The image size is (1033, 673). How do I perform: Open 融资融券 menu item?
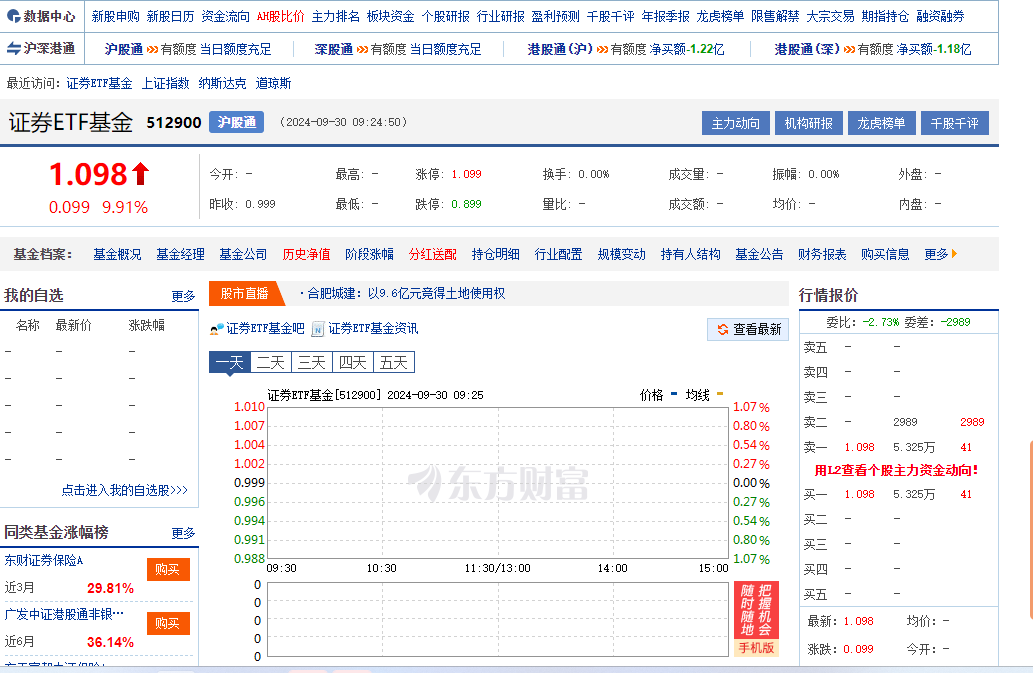(x=940, y=16)
